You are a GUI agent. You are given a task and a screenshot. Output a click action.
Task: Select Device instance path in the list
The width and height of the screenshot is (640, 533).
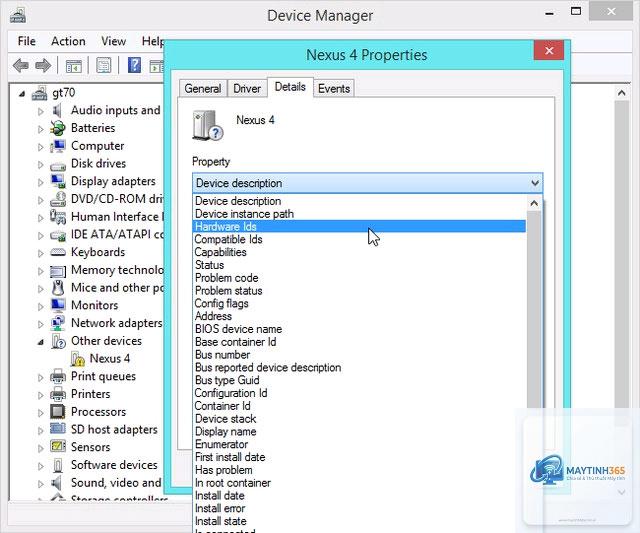tap(359, 214)
